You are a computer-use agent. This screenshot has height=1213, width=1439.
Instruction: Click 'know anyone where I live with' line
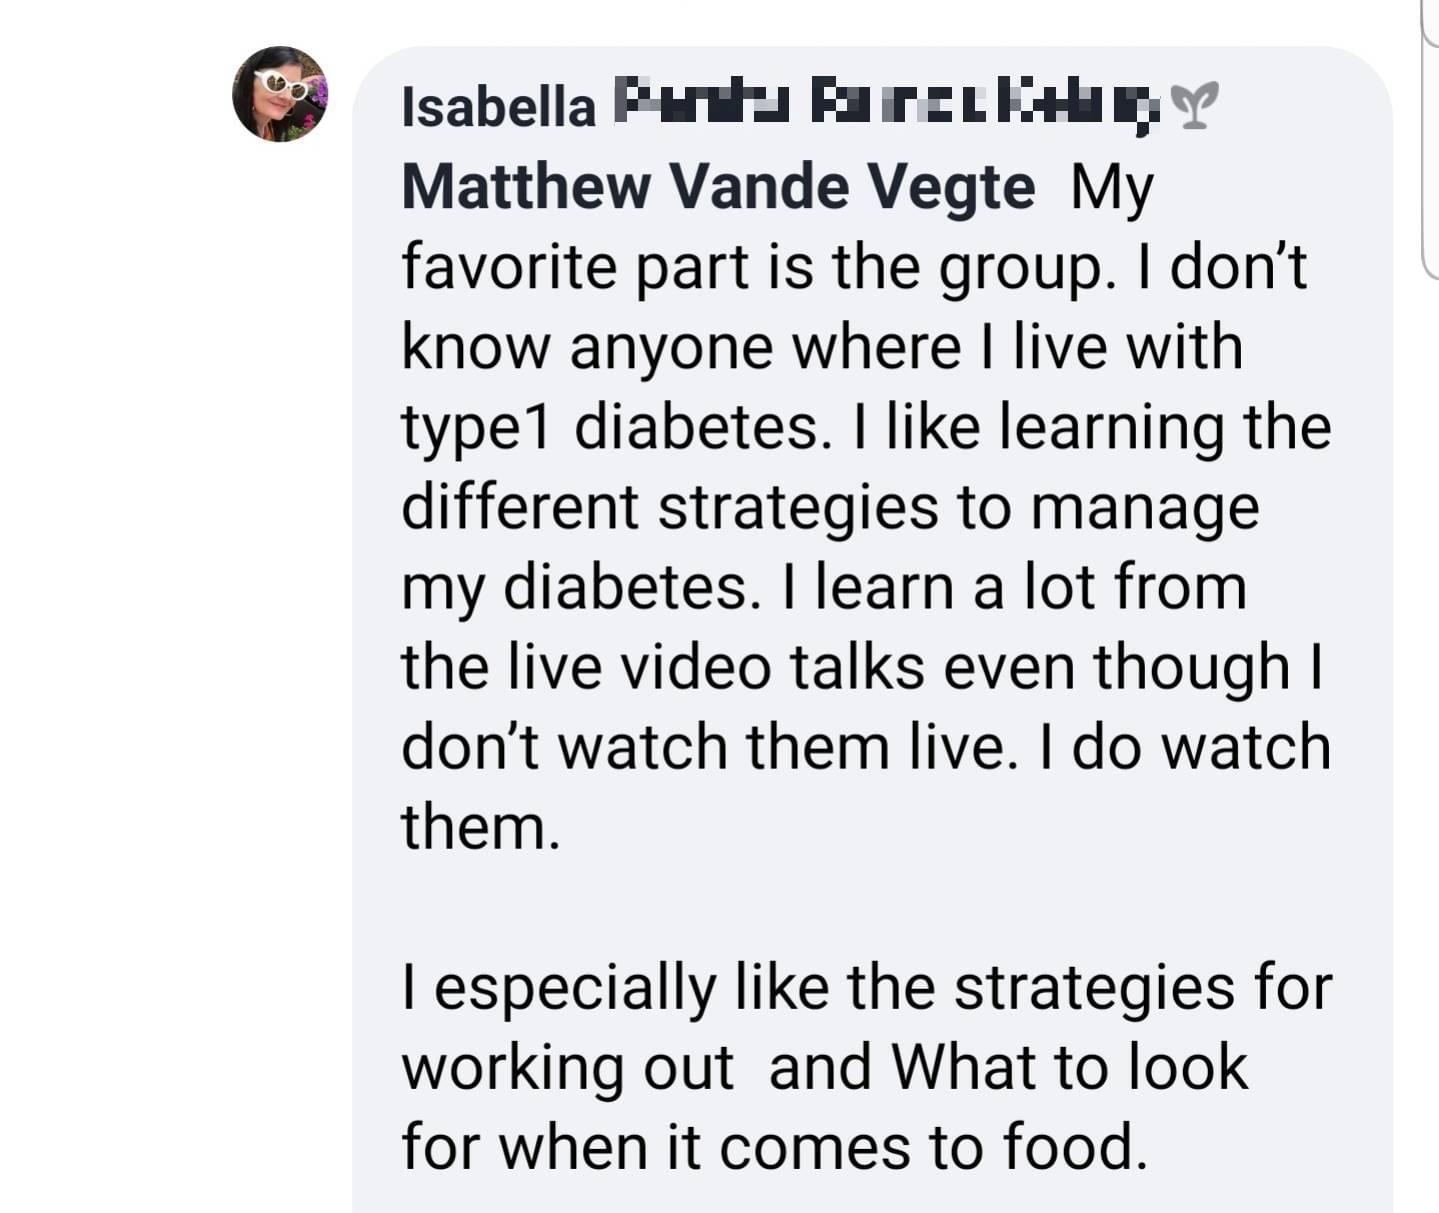(822, 348)
